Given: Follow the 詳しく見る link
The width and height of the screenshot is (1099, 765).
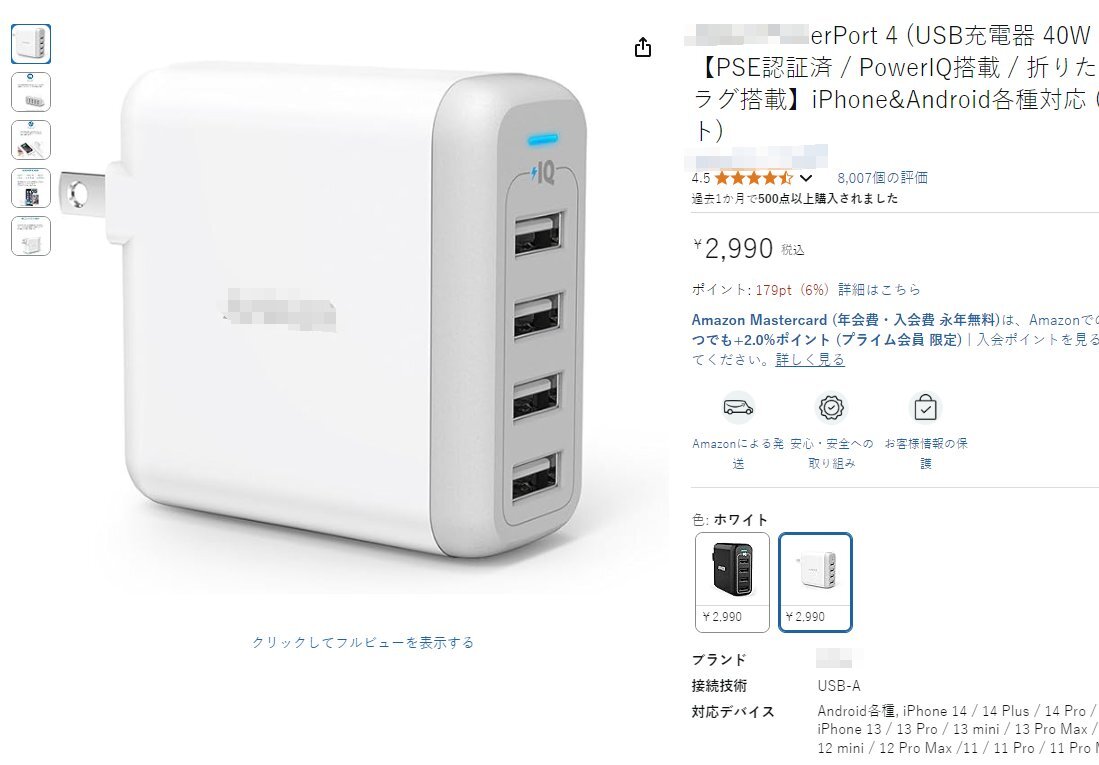Looking at the screenshot, I should [810, 360].
